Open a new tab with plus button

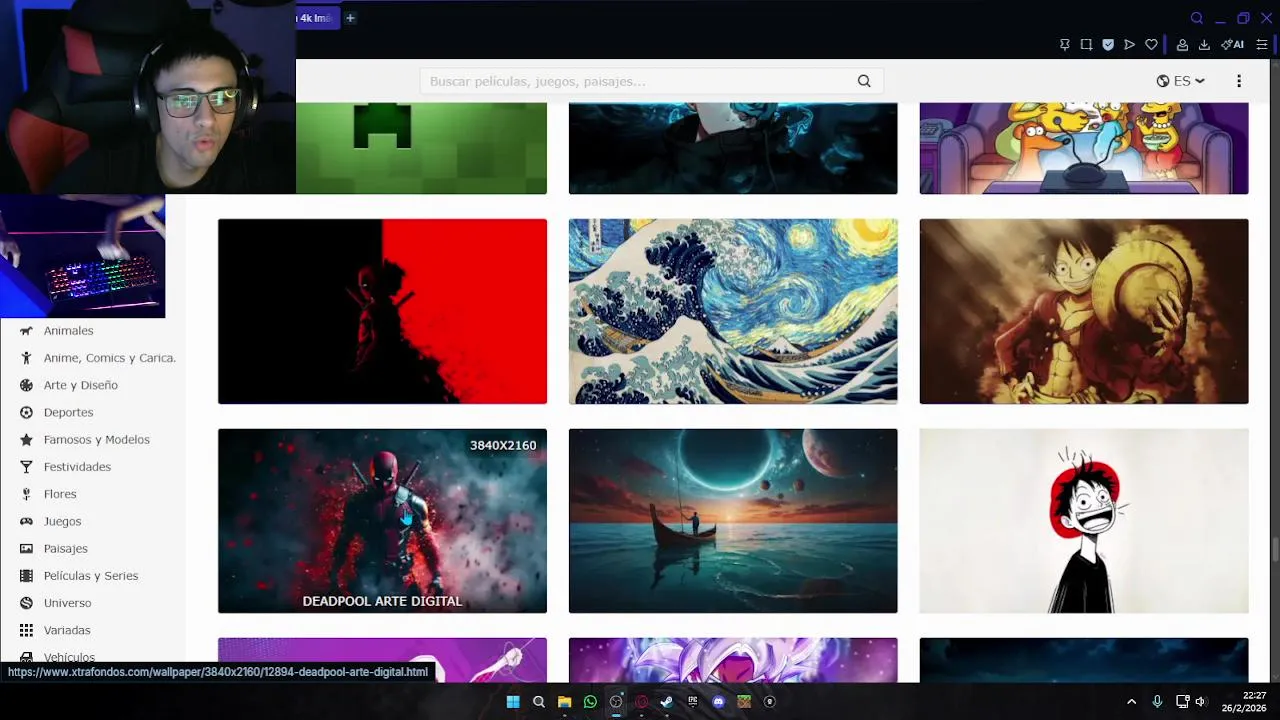click(350, 18)
